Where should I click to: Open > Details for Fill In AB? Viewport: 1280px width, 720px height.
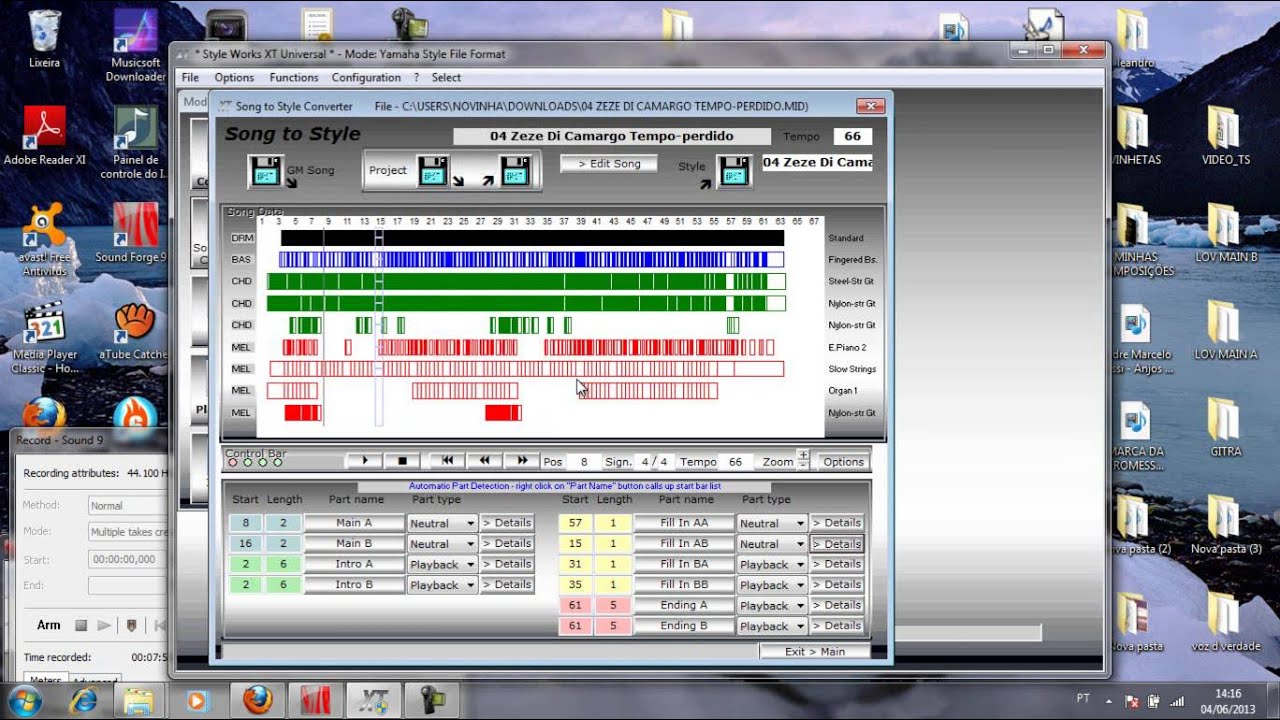coord(837,544)
